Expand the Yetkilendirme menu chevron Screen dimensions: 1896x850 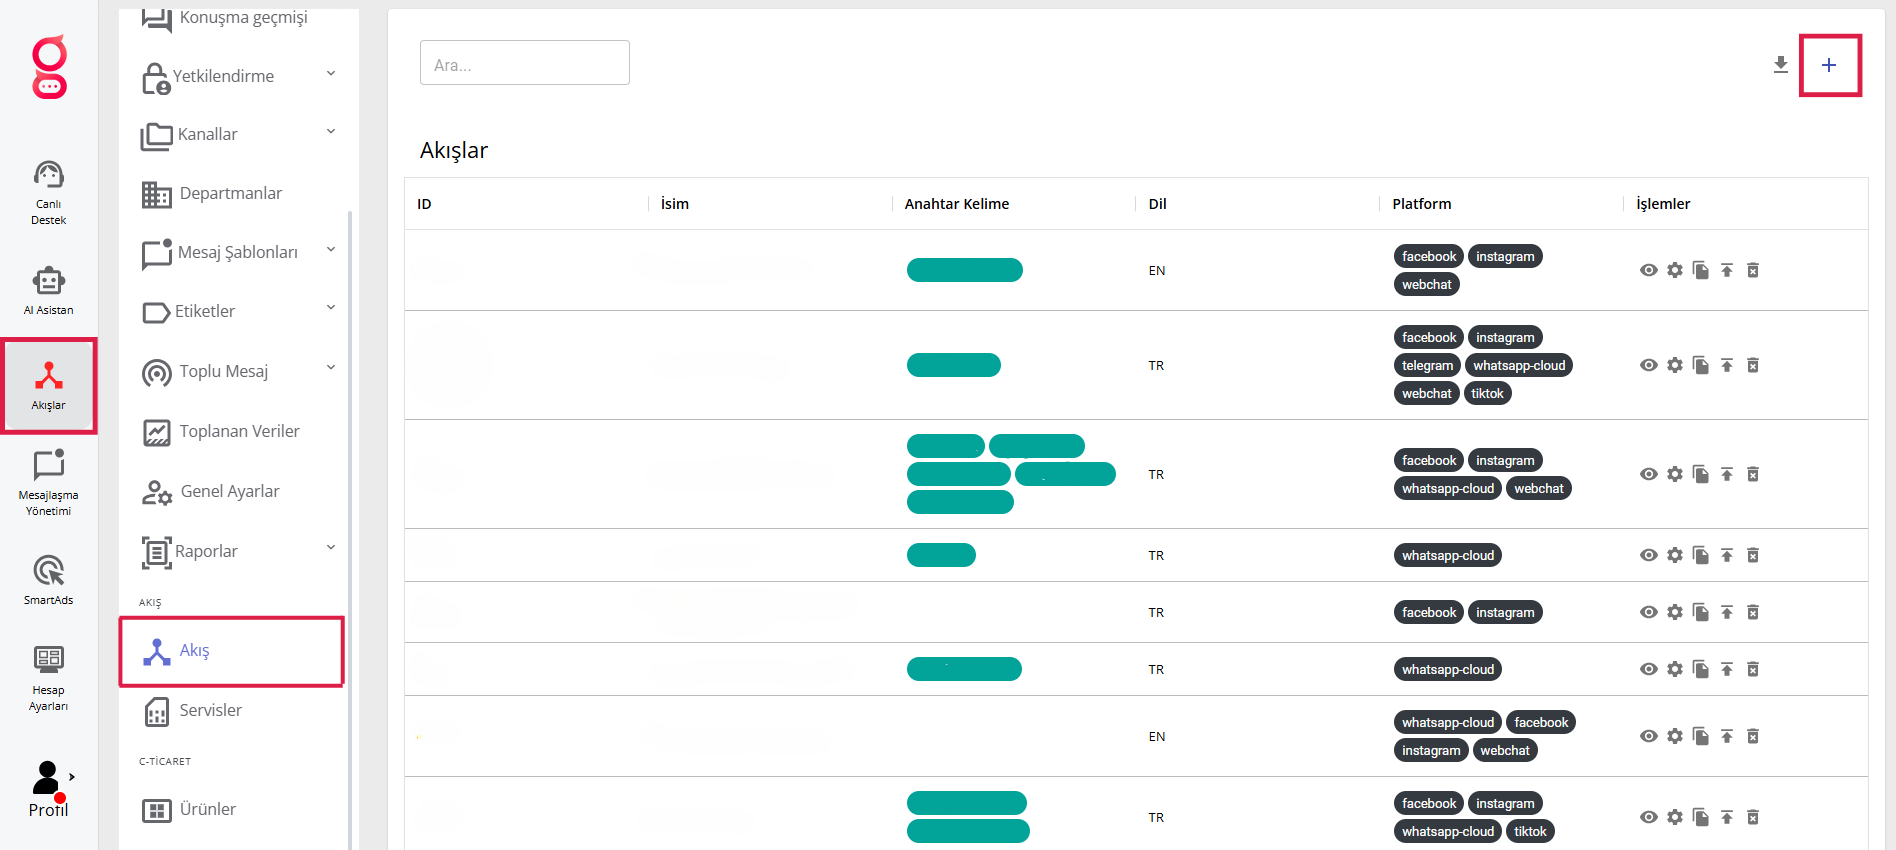click(331, 74)
